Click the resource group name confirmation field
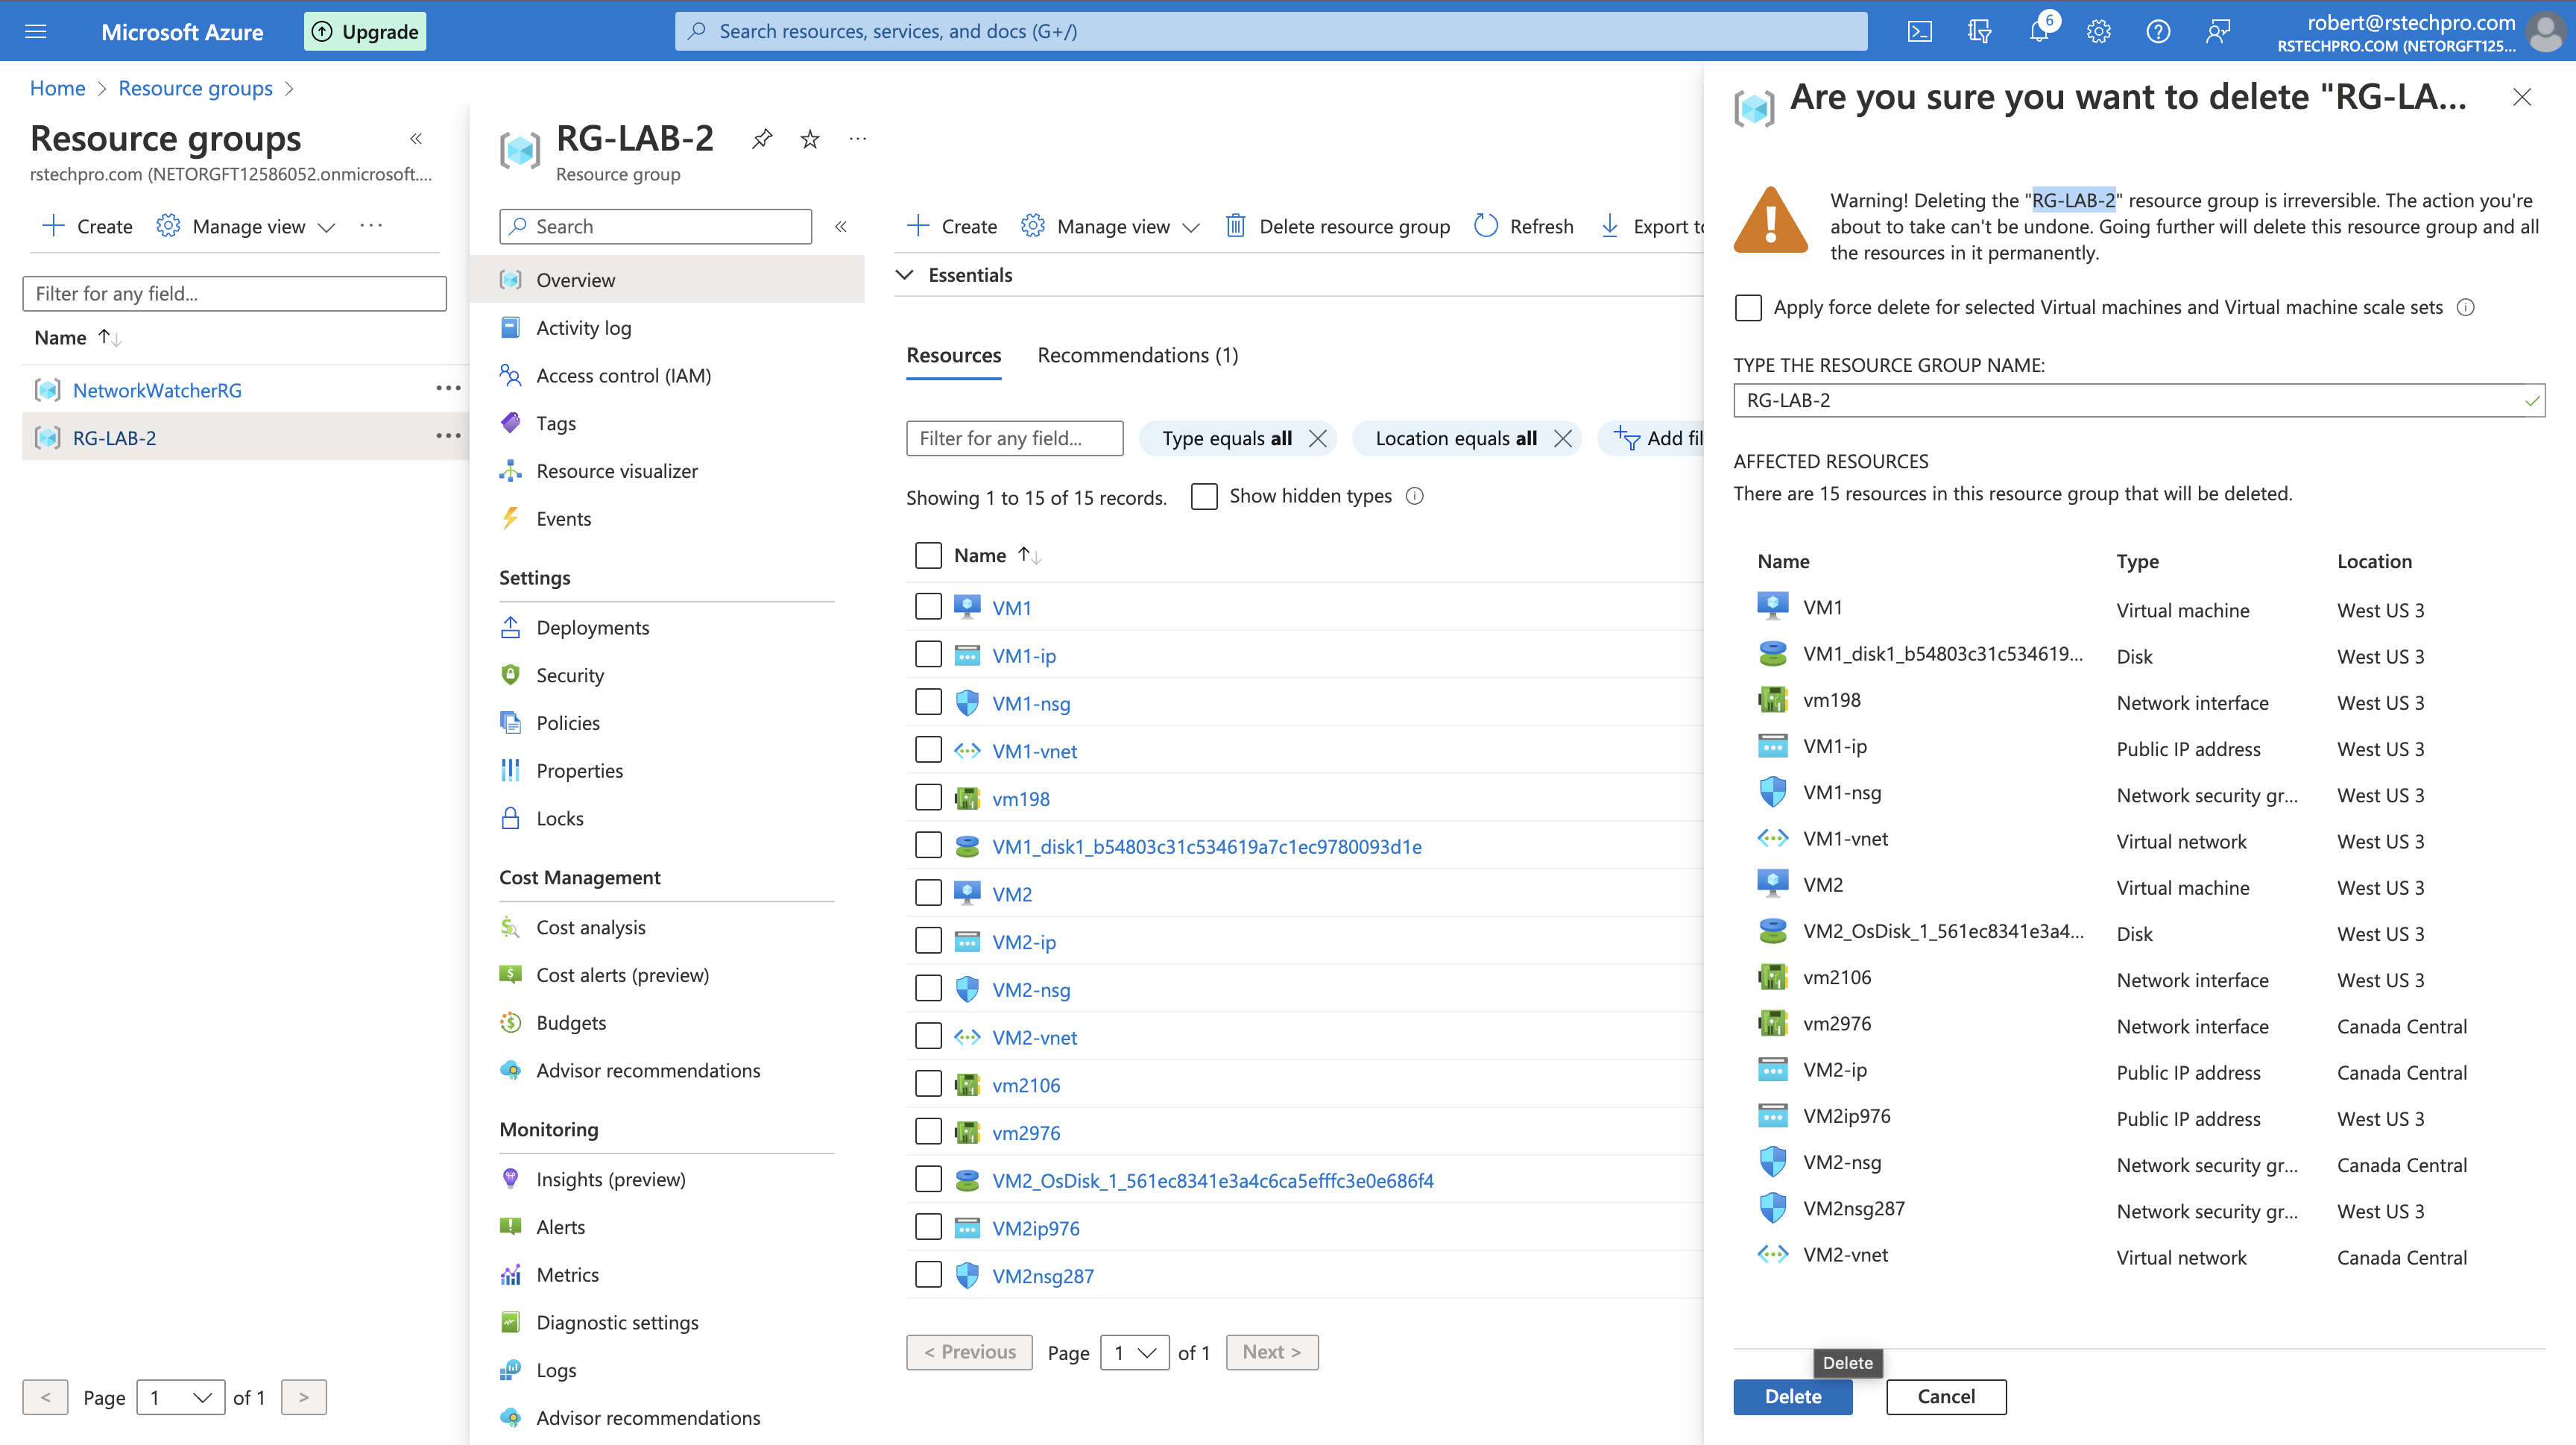The image size is (2576, 1445). coord(2138,400)
